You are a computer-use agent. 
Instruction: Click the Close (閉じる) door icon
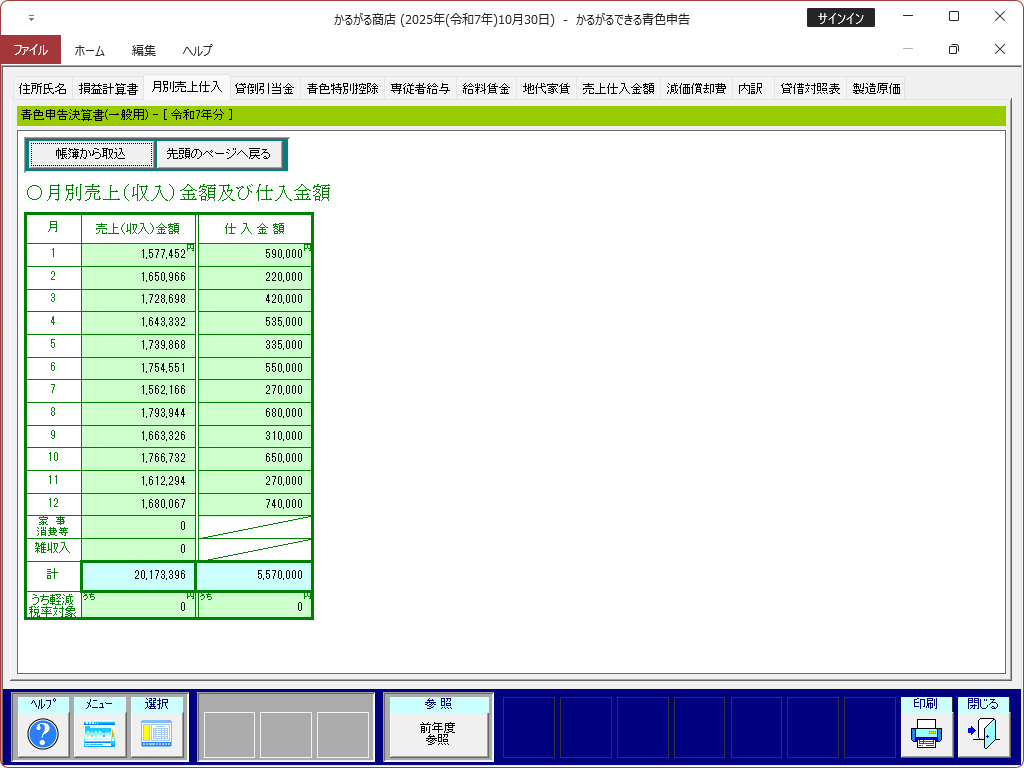[983, 734]
